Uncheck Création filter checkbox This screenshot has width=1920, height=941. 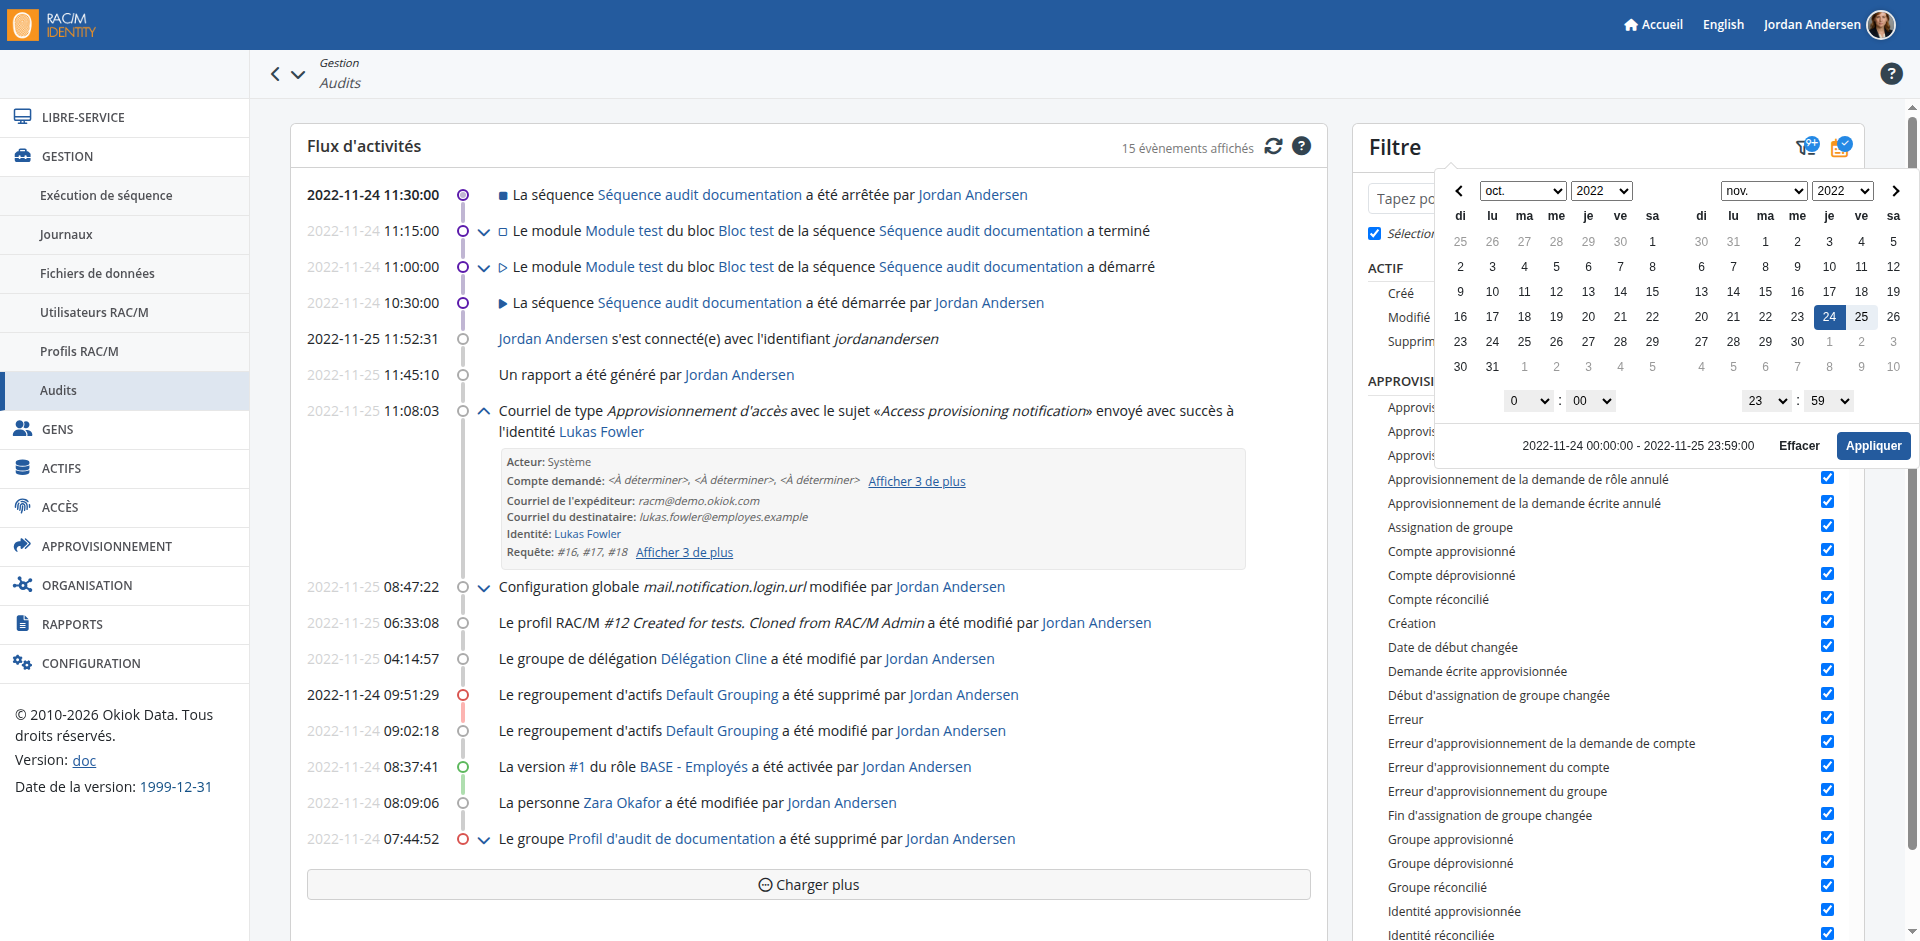[1827, 622]
